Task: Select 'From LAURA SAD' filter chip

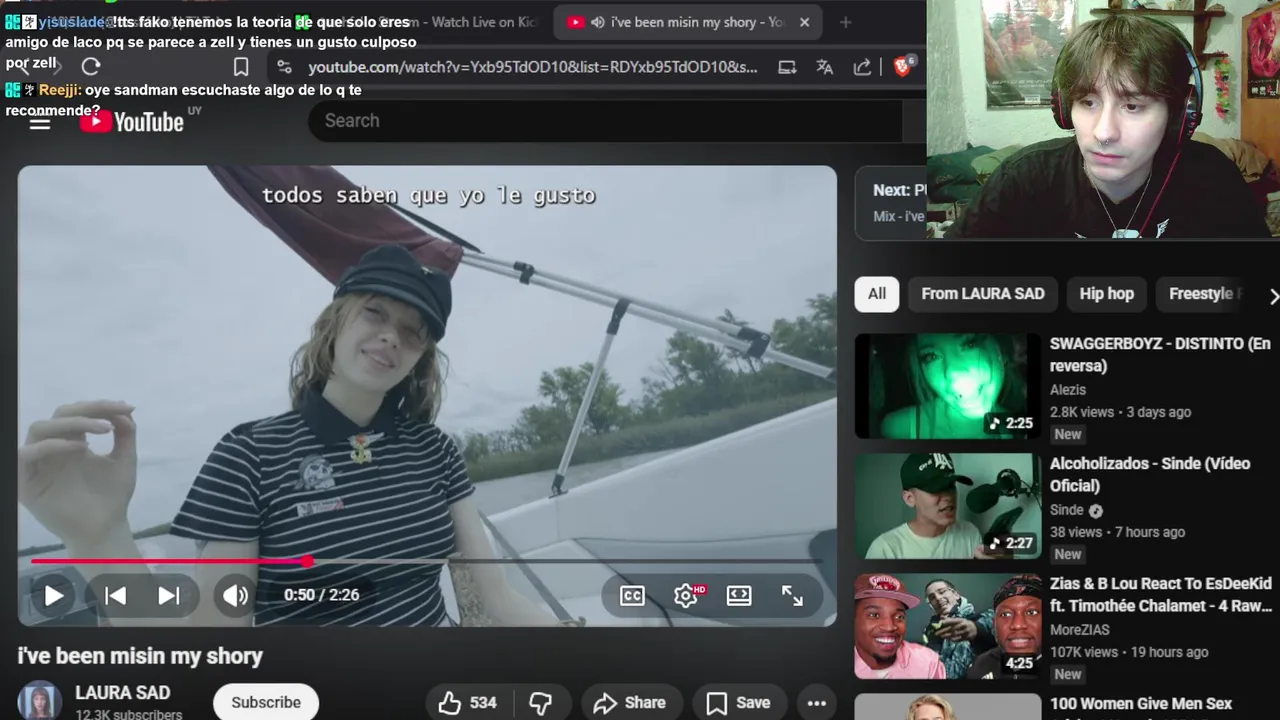Action: (983, 294)
